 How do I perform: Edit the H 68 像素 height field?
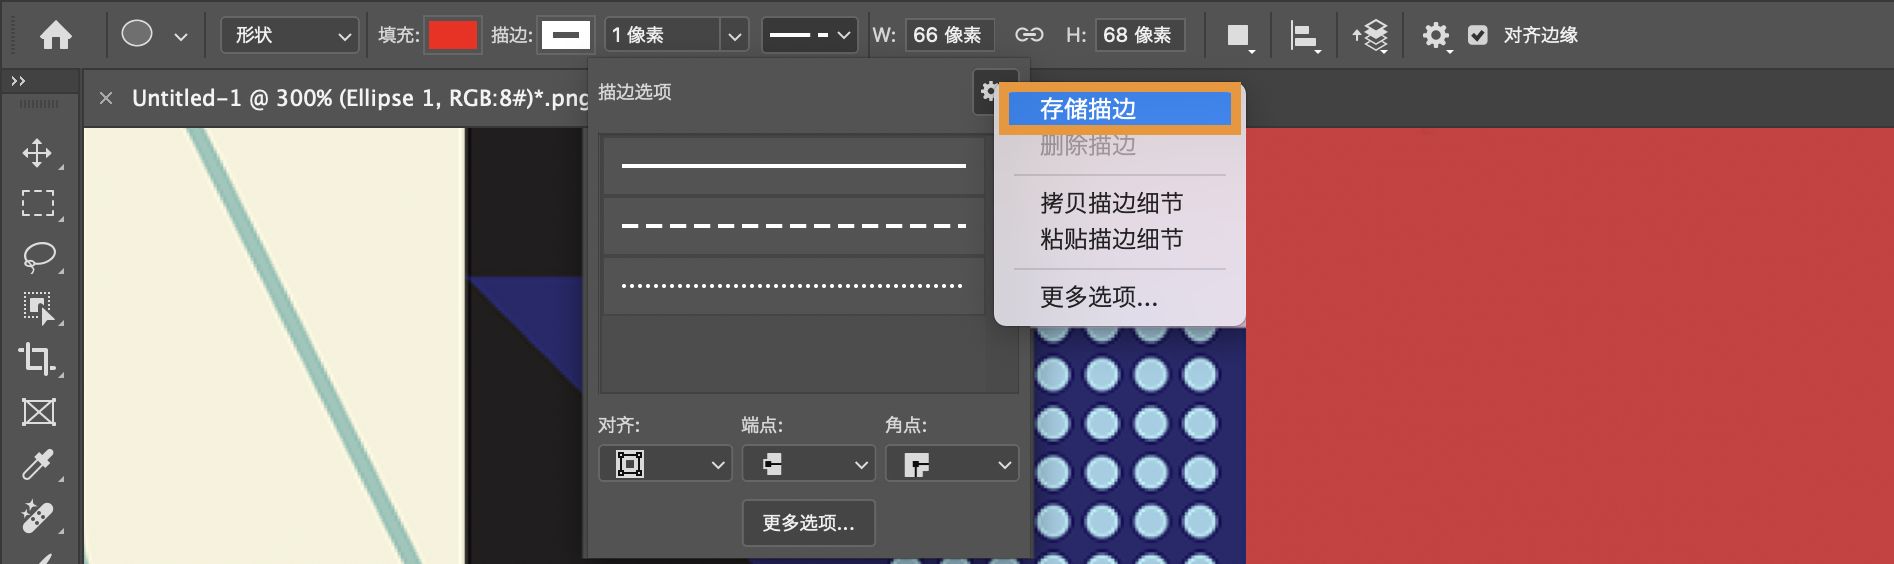(x=1140, y=36)
